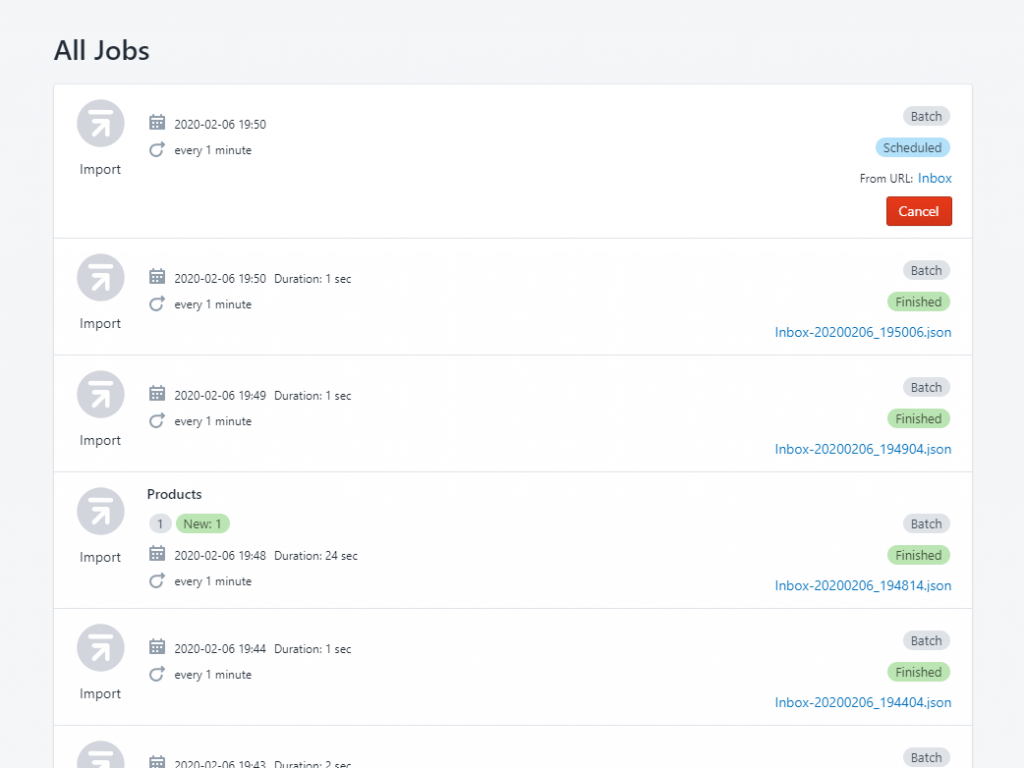Click the recurring schedule icon on the first job

pyautogui.click(x=157, y=148)
